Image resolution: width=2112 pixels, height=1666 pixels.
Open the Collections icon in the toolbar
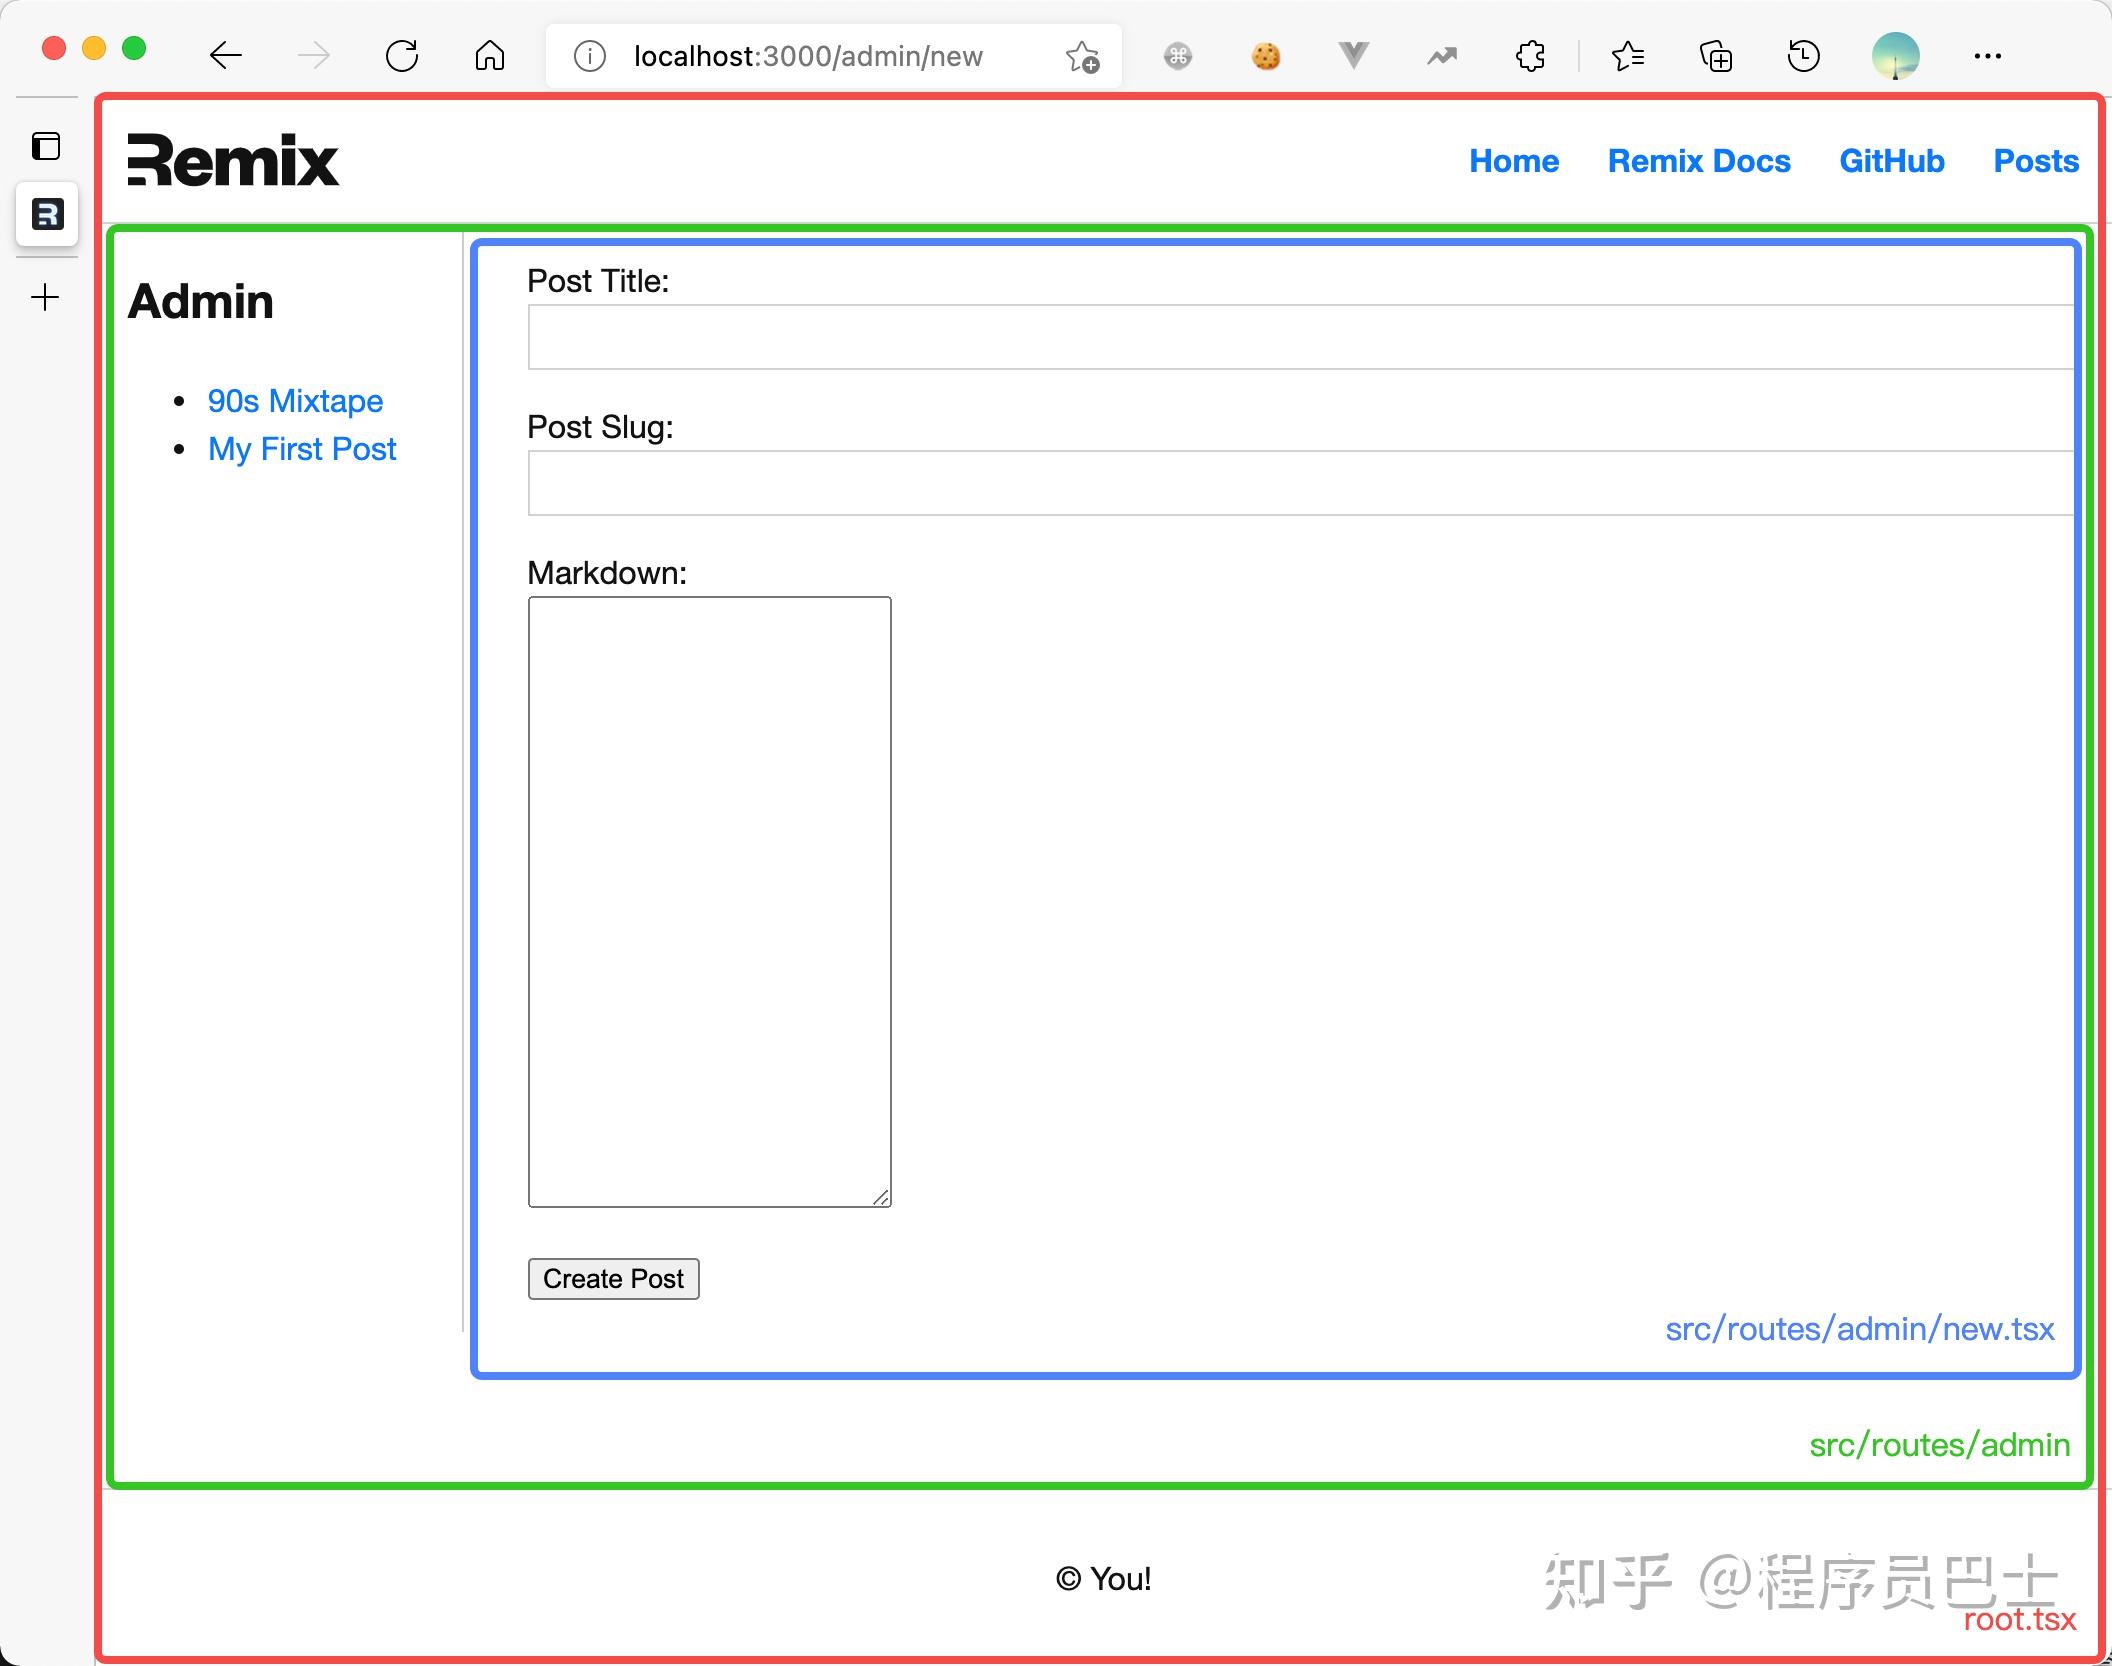tap(1716, 56)
